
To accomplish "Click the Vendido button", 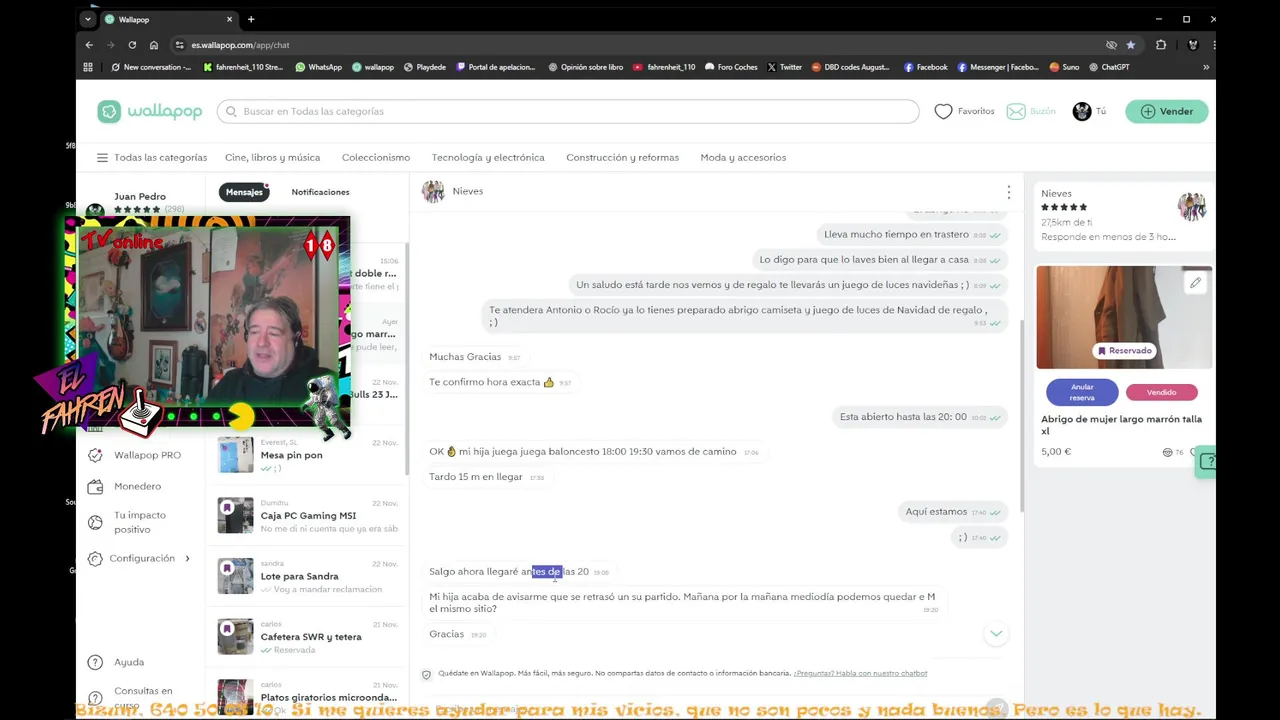I will pyautogui.click(x=1162, y=392).
